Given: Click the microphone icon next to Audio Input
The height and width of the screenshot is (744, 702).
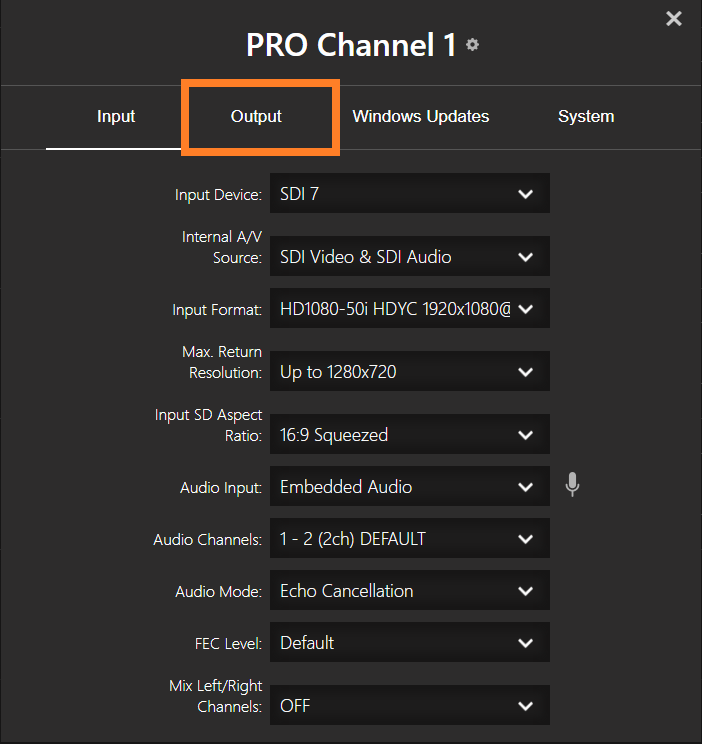Looking at the screenshot, I should point(572,486).
